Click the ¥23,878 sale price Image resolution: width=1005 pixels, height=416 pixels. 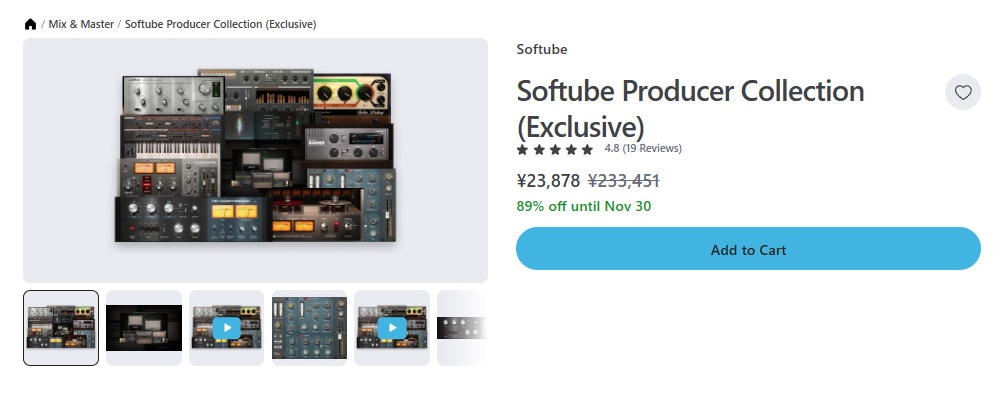[547, 181]
